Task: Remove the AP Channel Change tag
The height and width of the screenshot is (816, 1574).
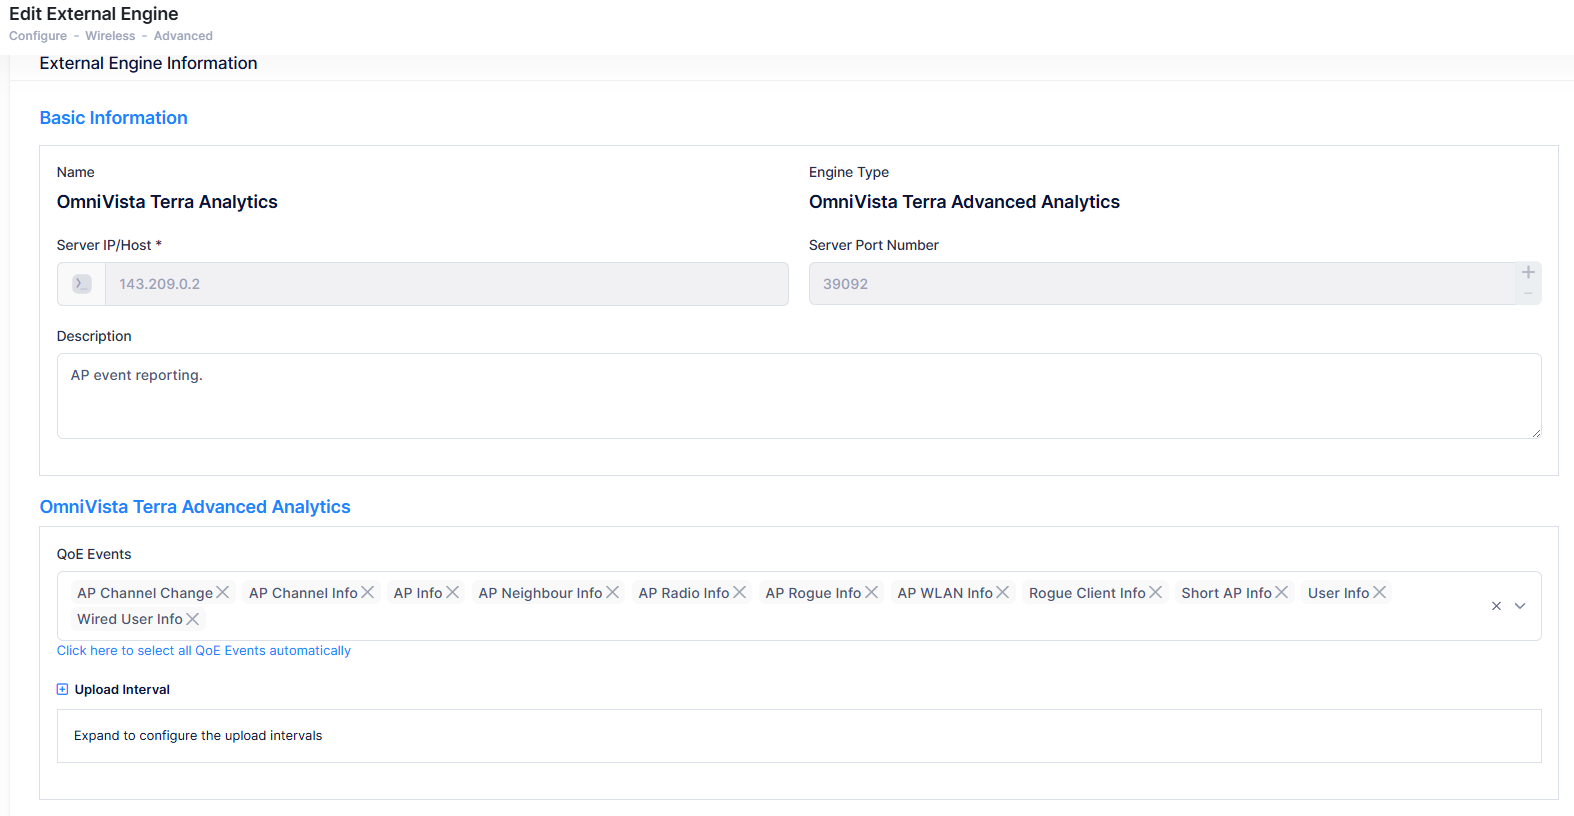Action: coord(223,593)
